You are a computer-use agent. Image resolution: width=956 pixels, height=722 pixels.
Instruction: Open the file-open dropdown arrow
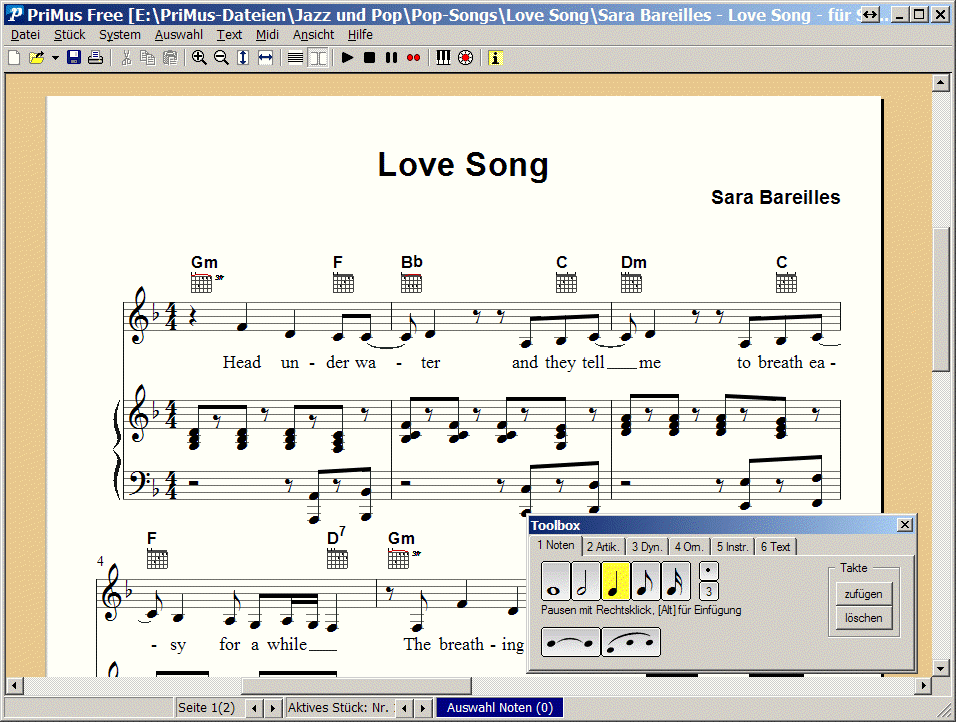coord(55,57)
